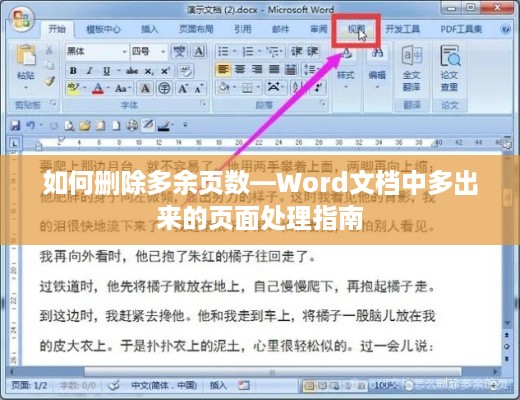The width and height of the screenshot is (520, 400).
Task: Switch to the 模板中心 tab
Action: pyautogui.click(x=103, y=29)
